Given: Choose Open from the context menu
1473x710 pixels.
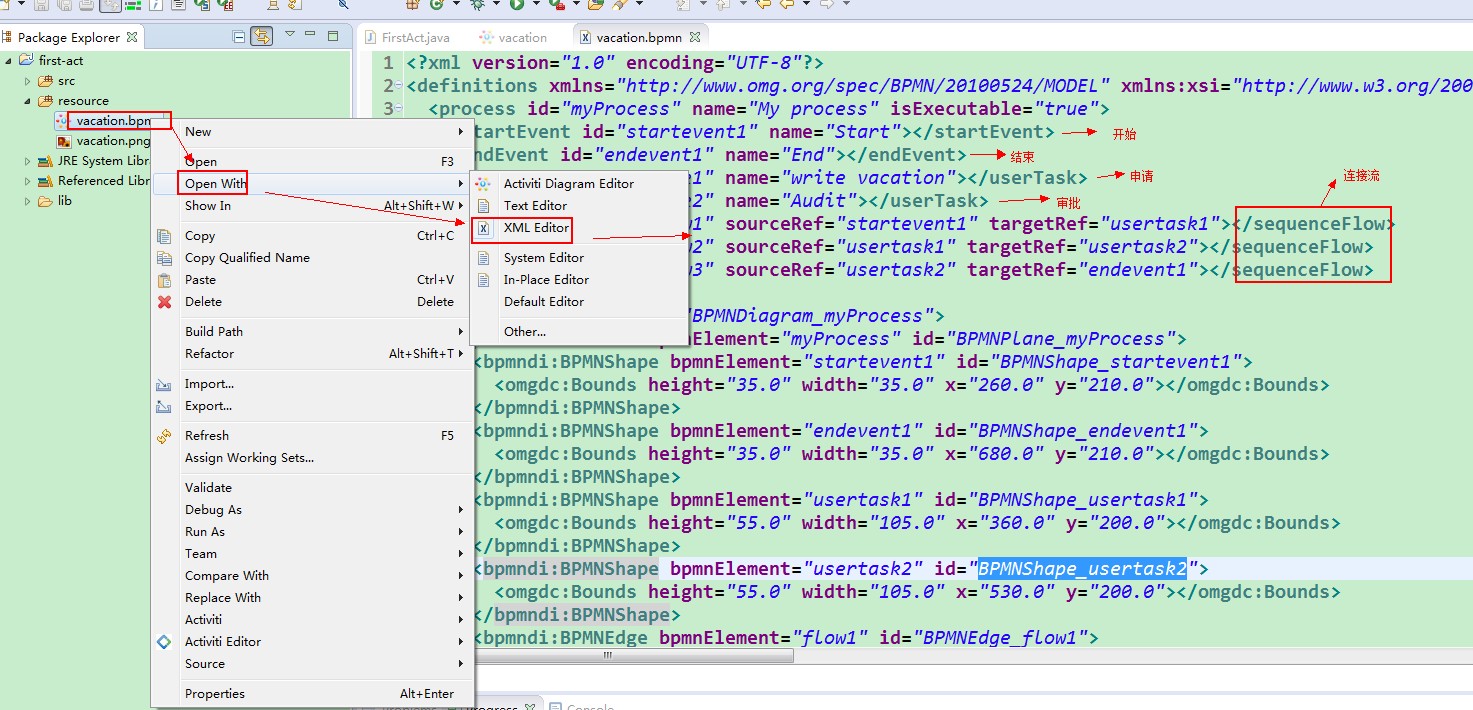Looking at the screenshot, I should point(312,162).
